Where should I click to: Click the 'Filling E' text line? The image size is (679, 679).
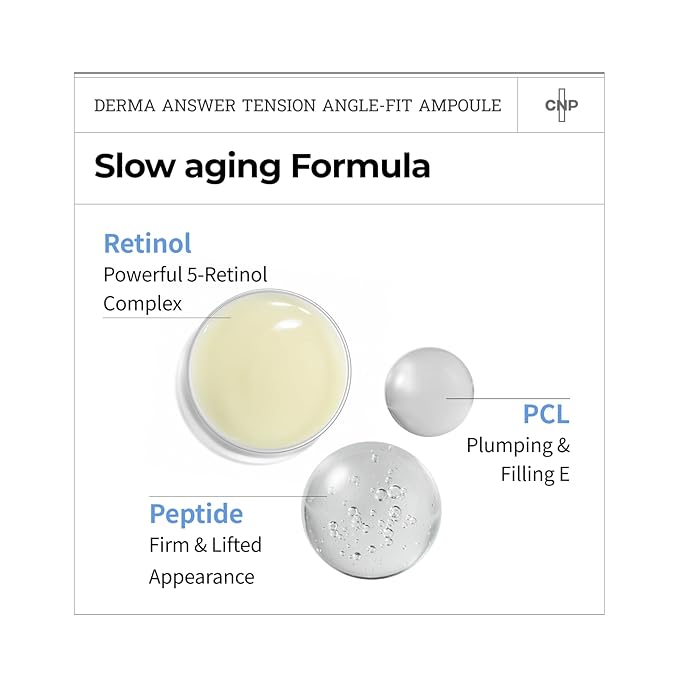(535, 475)
